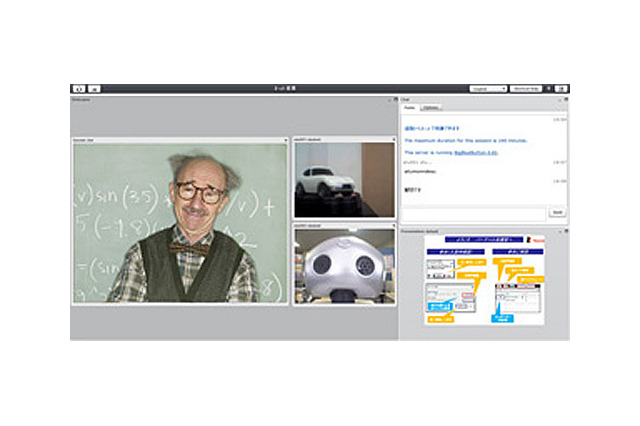Select the white car webcam video
Image resolution: width=640 pixels, height=426 pixels.
click(344, 181)
